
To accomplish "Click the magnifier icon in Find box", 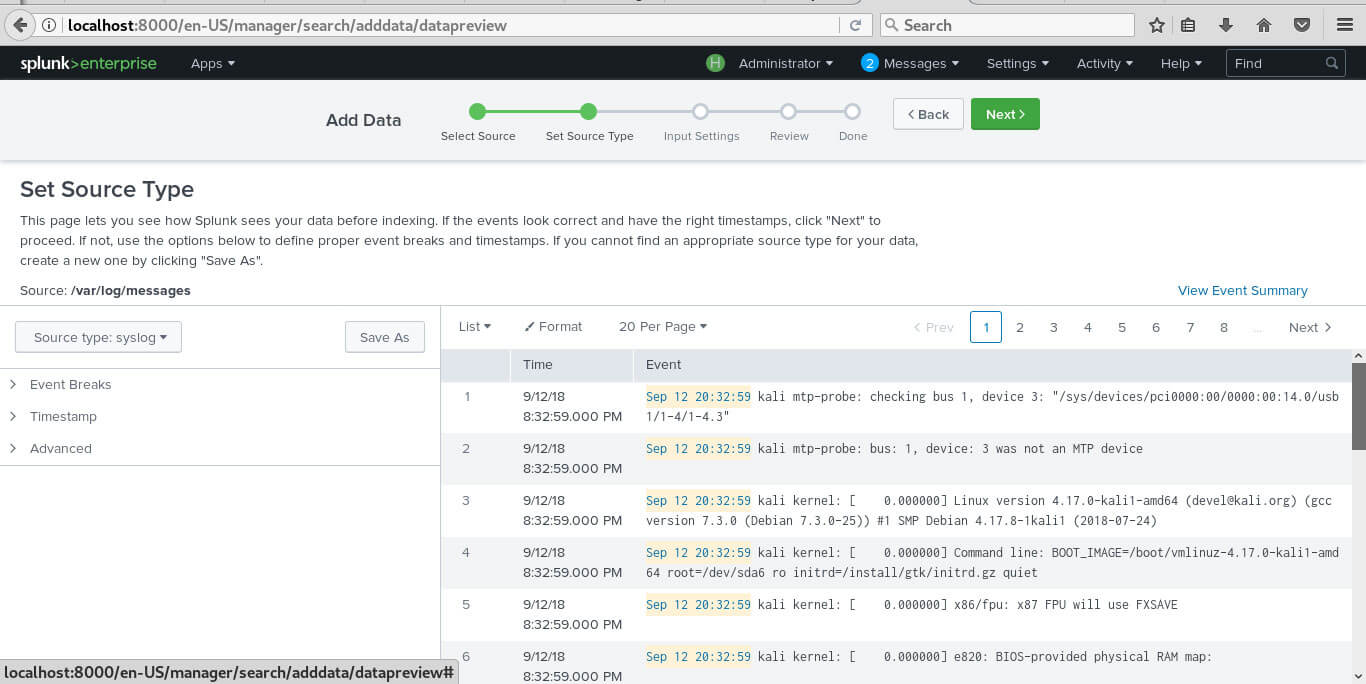I will 1332,63.
